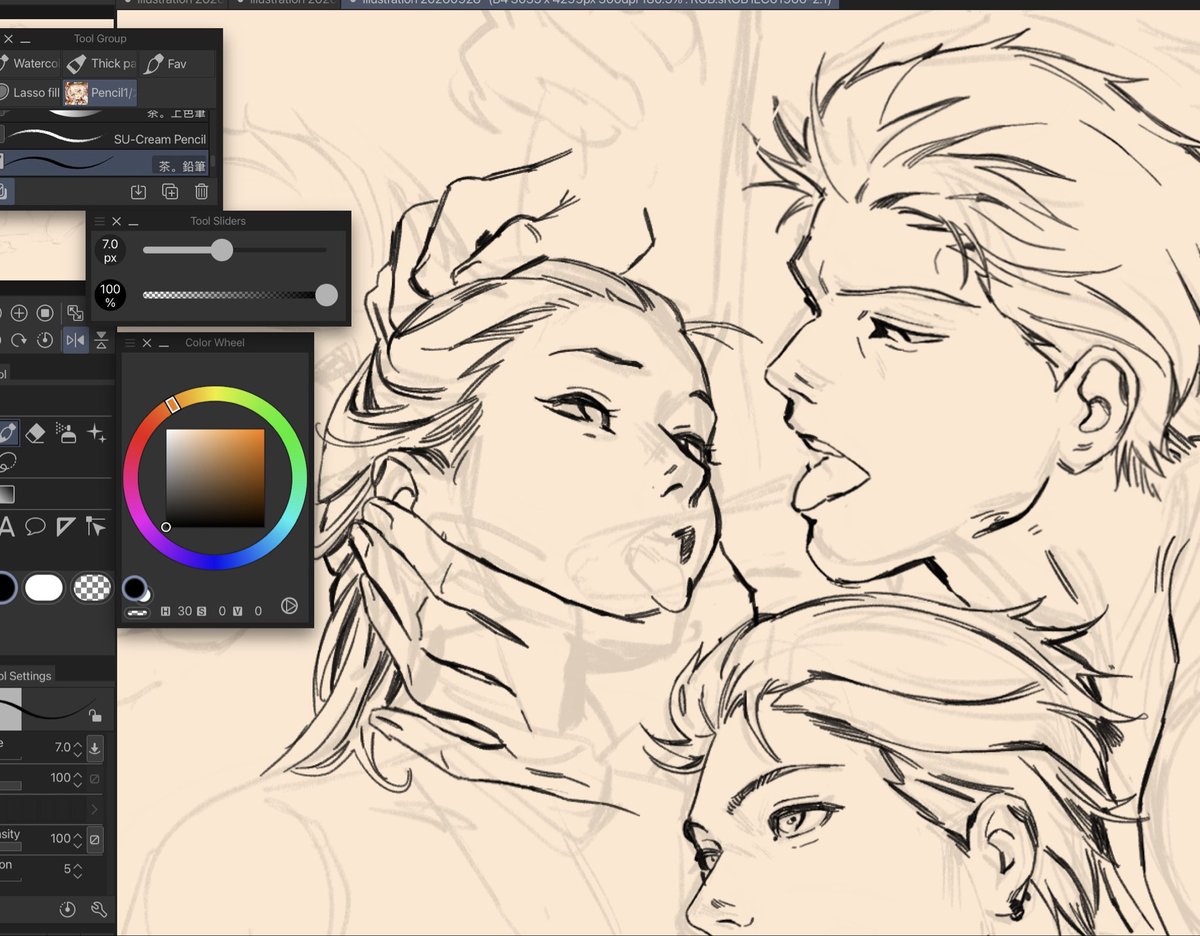Click the white sub color swatch
This screenshot has width=1200, height=936.
click(43, 588)
